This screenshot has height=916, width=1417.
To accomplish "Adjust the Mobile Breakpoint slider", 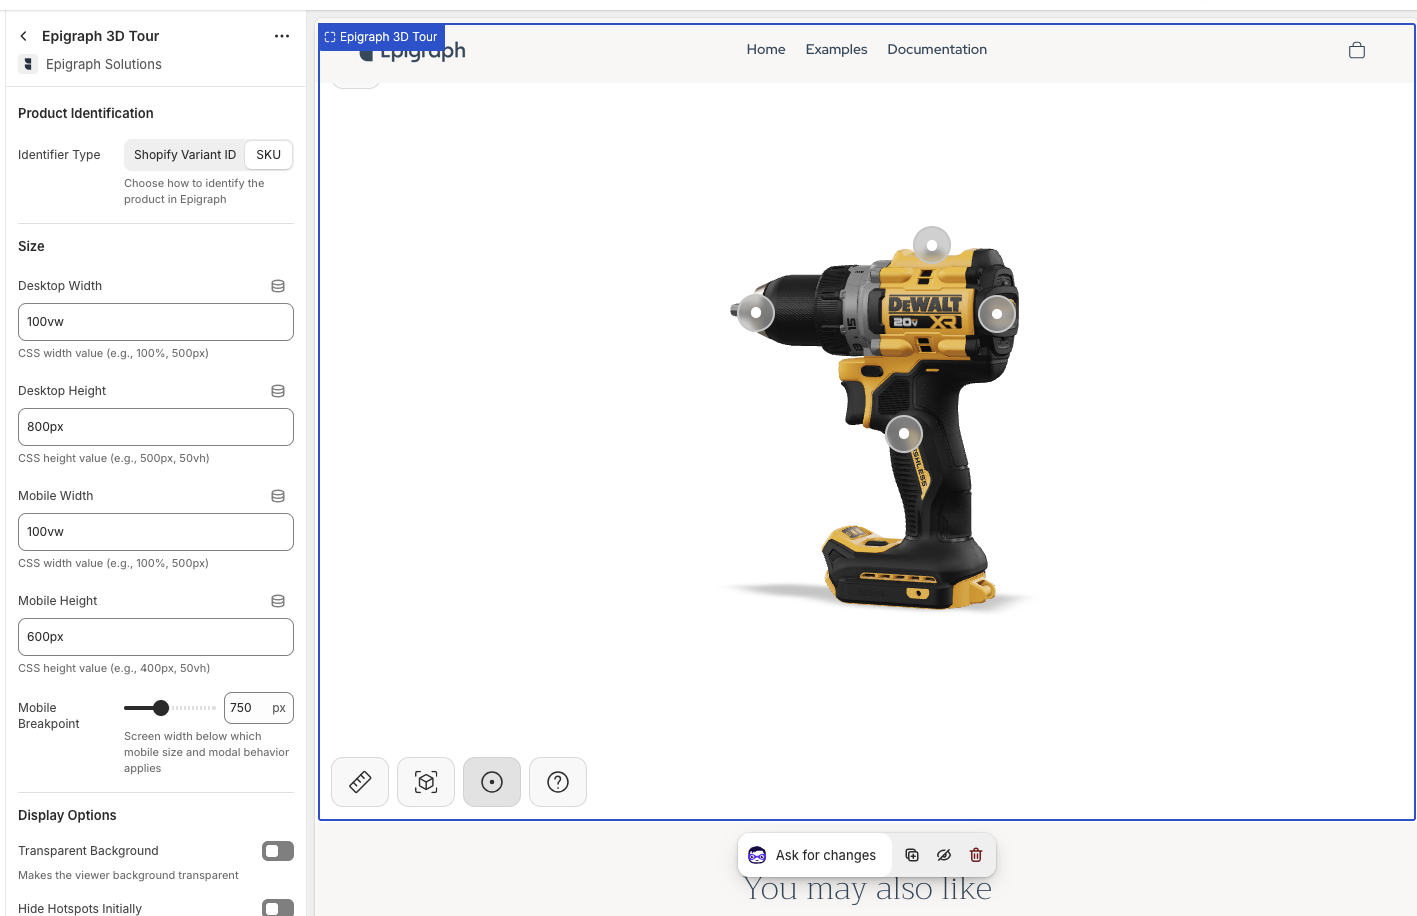I will [162, 708].
